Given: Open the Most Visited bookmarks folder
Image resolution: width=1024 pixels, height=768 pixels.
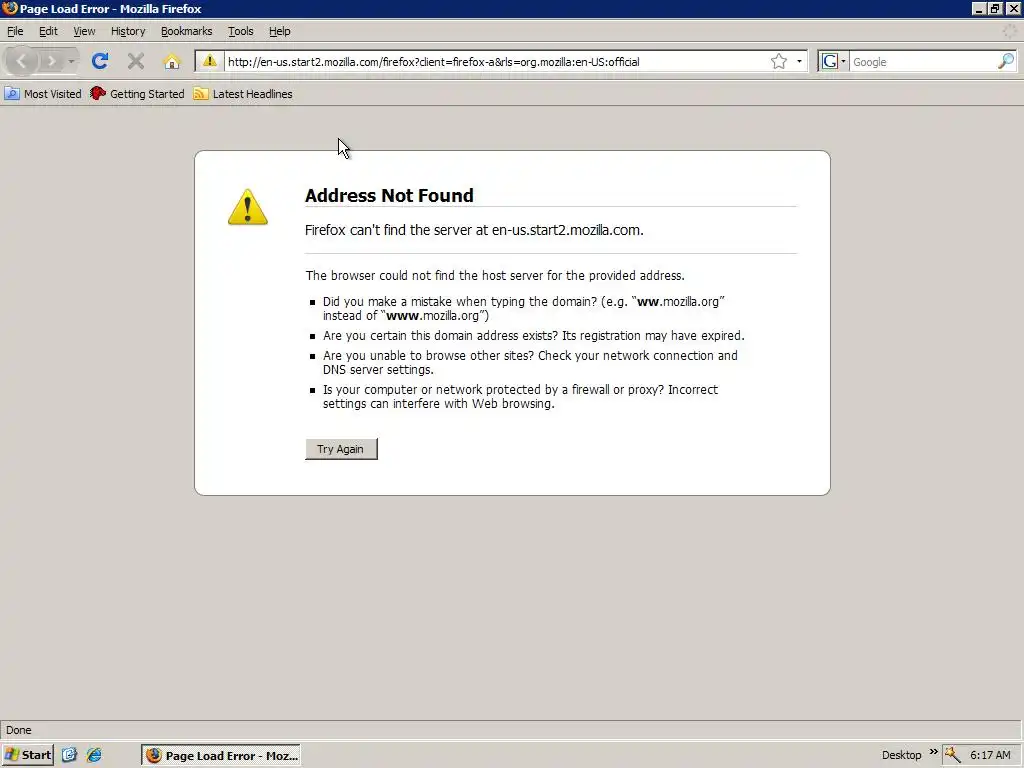Looking at the screenshot, I should [x=43, y=94].
